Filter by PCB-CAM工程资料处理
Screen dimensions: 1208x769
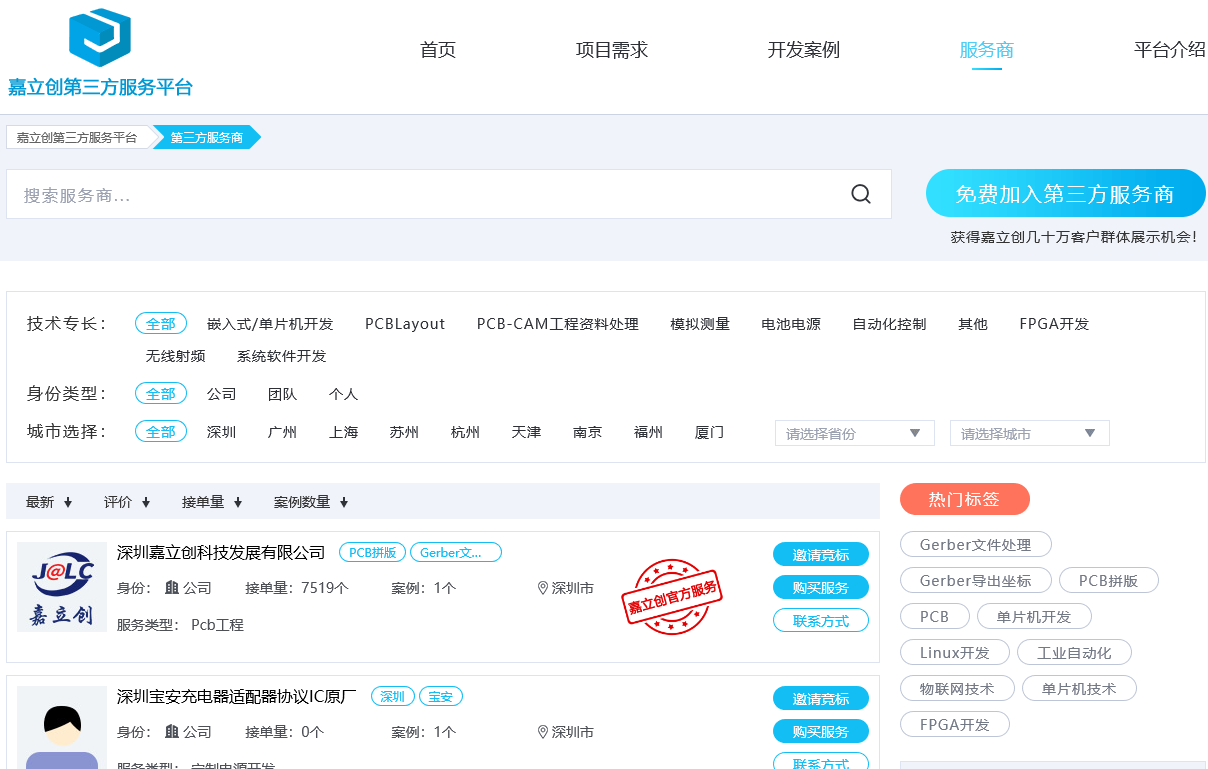(x=558, y=324)
